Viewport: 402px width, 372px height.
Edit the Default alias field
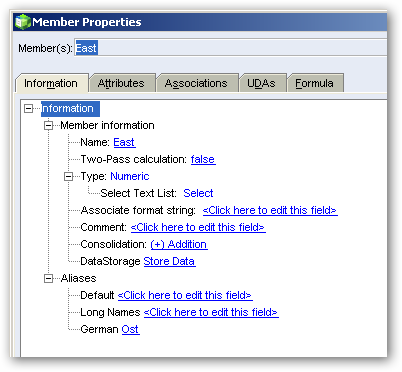point(185,296)
